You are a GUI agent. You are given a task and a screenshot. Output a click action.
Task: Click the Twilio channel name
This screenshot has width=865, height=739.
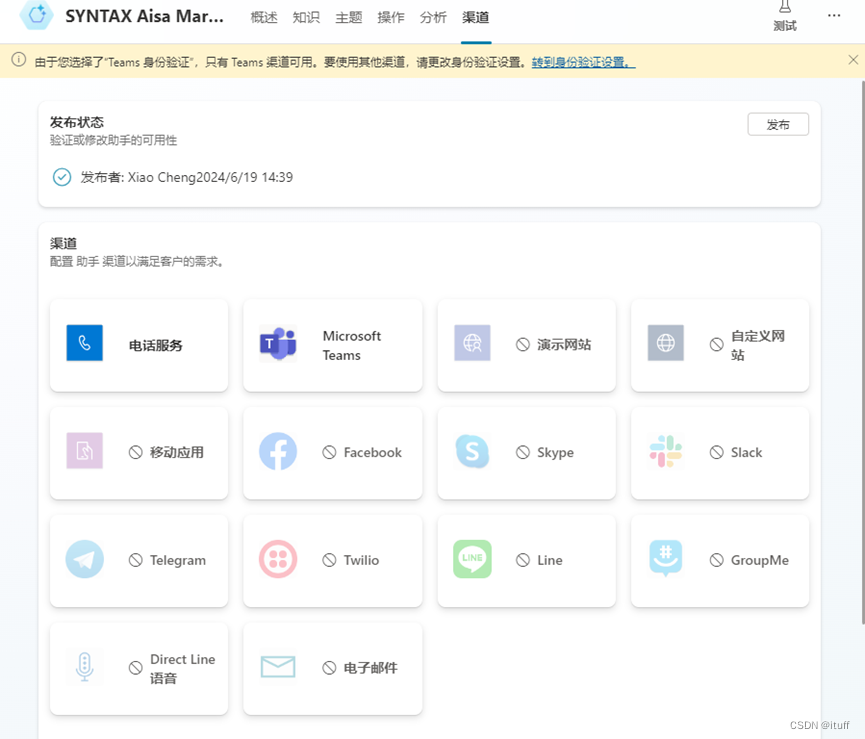tap(361, 560)
